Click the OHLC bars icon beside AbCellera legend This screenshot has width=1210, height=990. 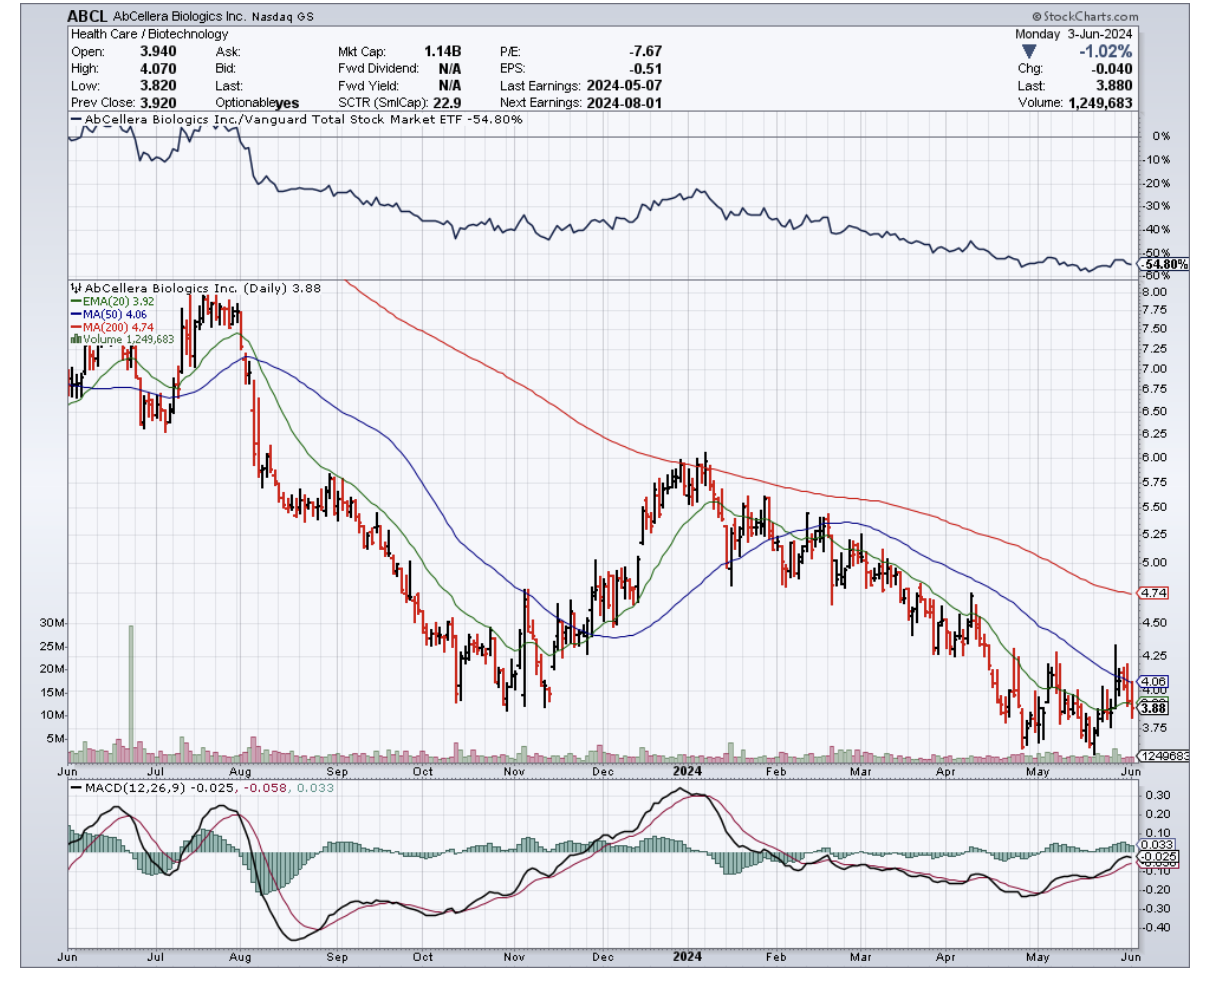point(76,288)
